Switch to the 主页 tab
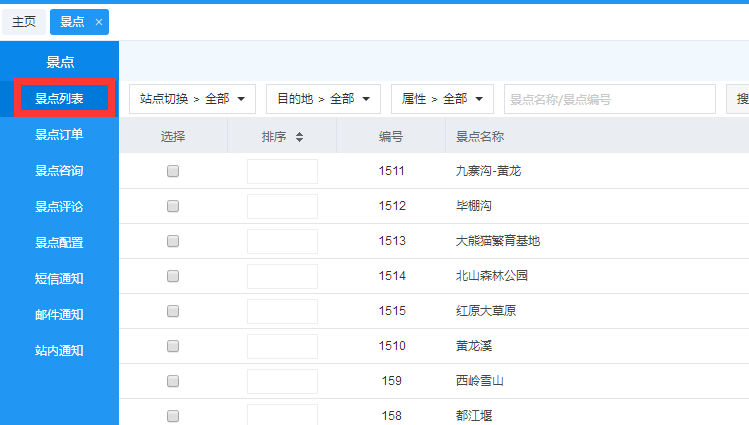The height and width of the screenshot is (425, 749). tap(24, 22)
